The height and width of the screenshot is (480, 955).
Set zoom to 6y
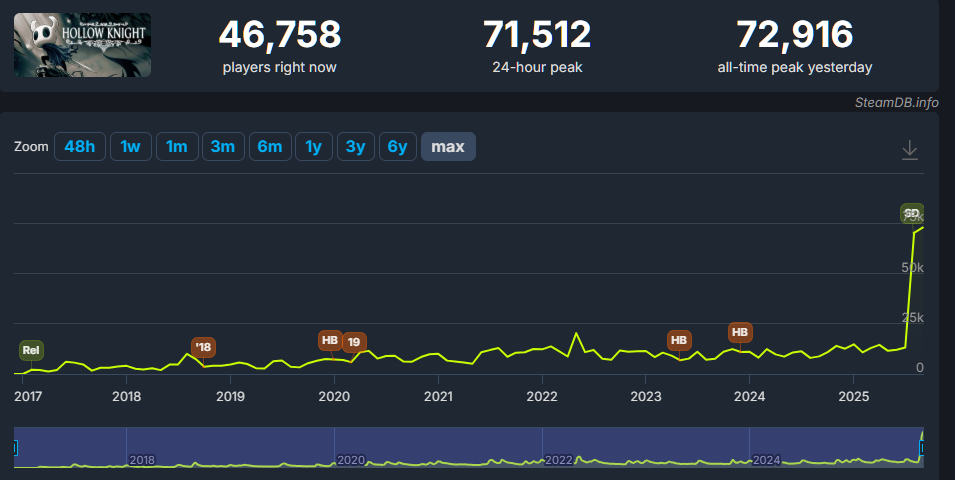[x=398, y=147]
